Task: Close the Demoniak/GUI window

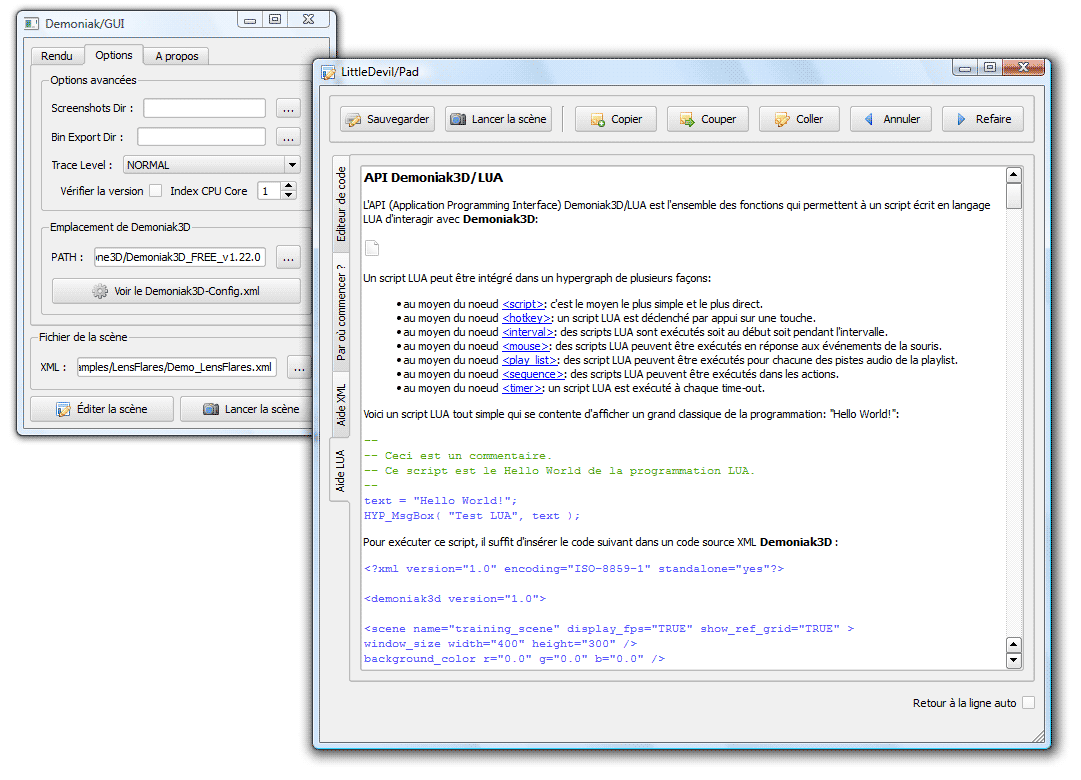Action: point(309,19)
